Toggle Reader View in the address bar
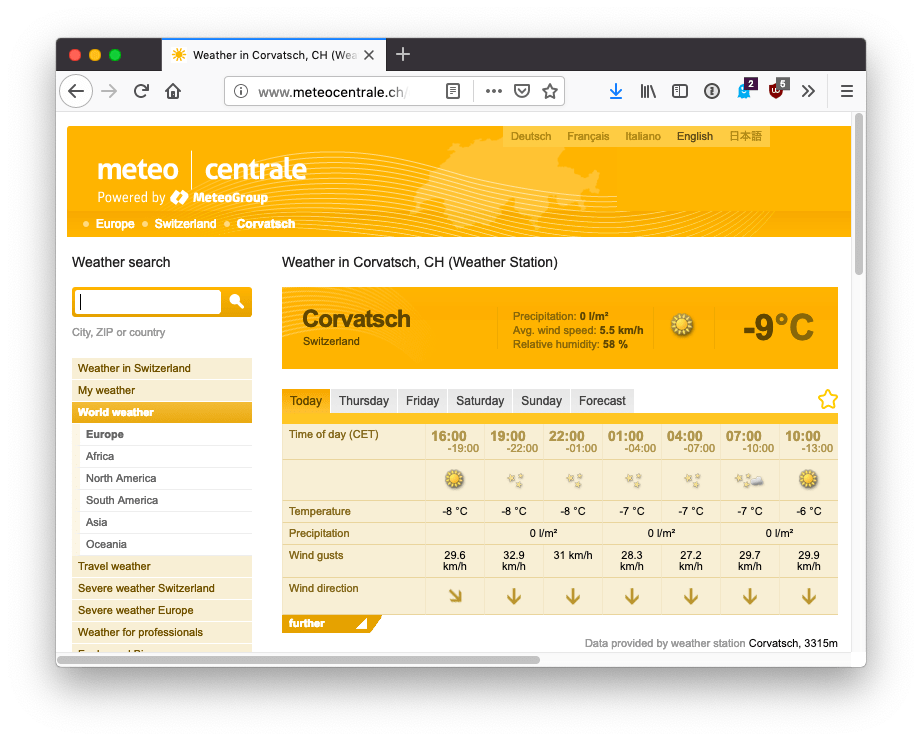 click(x=453, y=91)
